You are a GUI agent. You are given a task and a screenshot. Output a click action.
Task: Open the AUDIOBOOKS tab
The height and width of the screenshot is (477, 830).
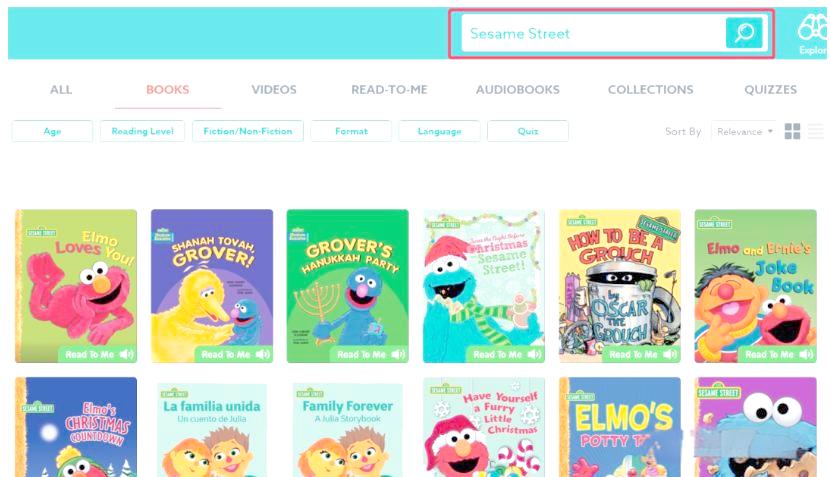coord(518,89)
